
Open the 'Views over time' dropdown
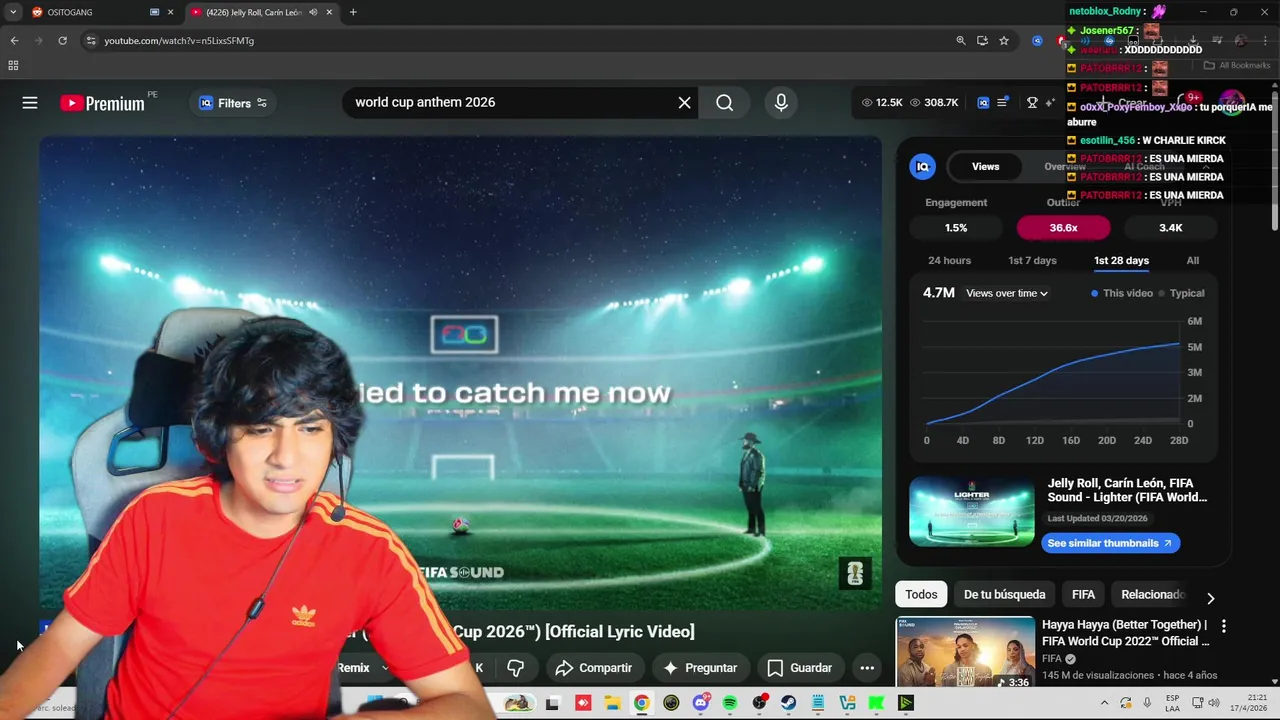tap(1007, 293)
